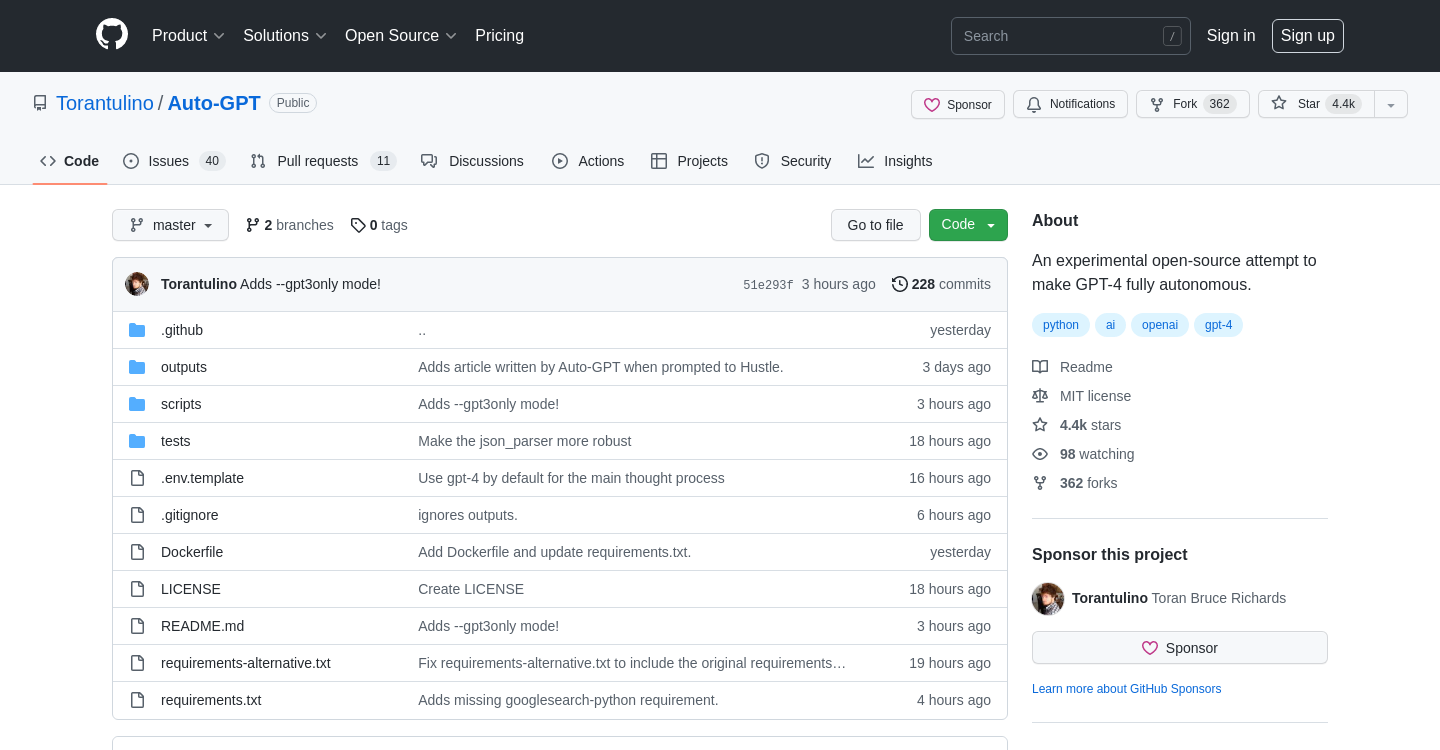Click the history clock icon by 228 commits
This screenshot has width=1440, height=750.
tap(900, 284)
